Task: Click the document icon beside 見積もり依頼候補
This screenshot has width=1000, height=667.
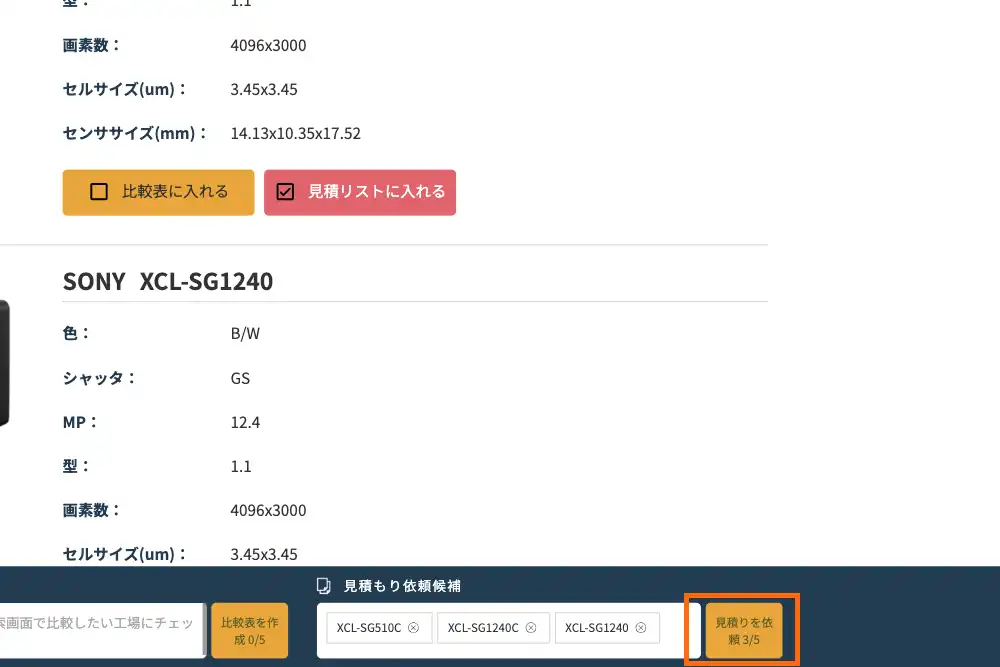Action: [324, 586]
